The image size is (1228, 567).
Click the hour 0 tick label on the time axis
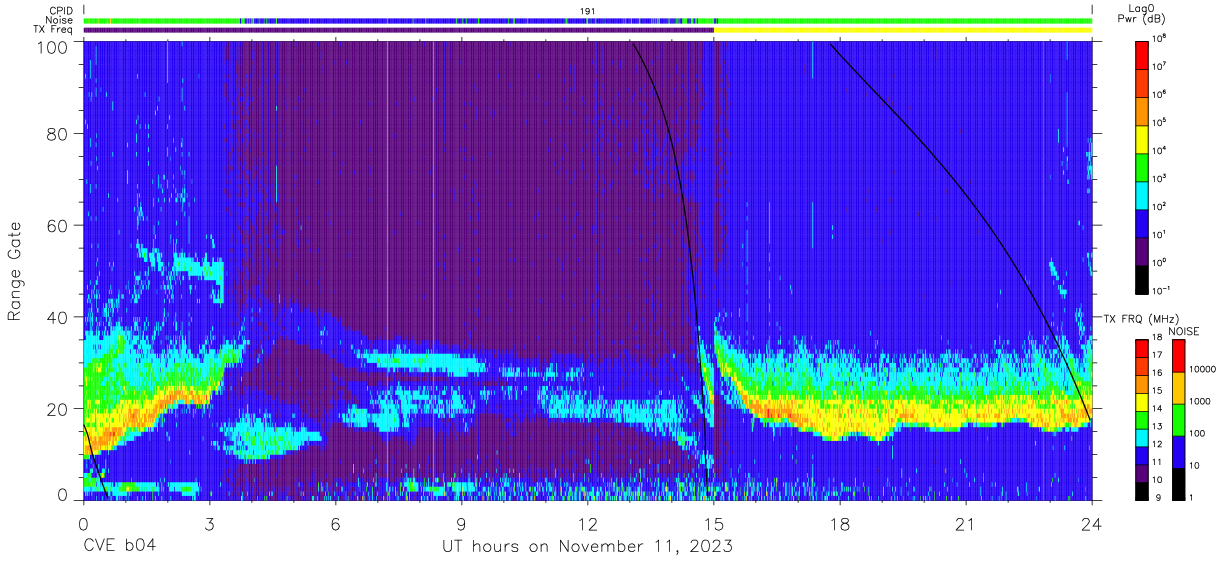tap(83, 524)
